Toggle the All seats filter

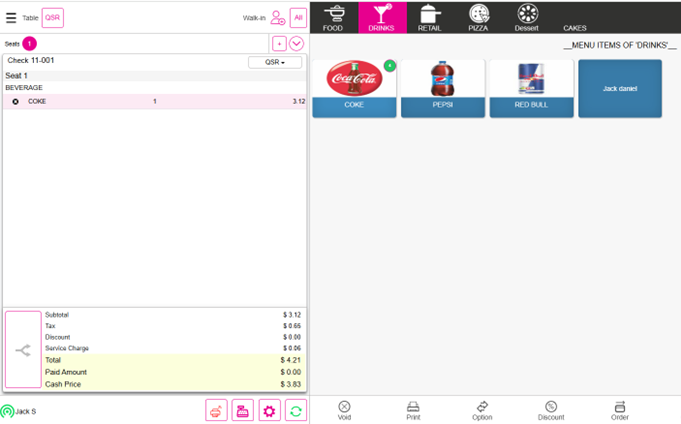[298, 18]
